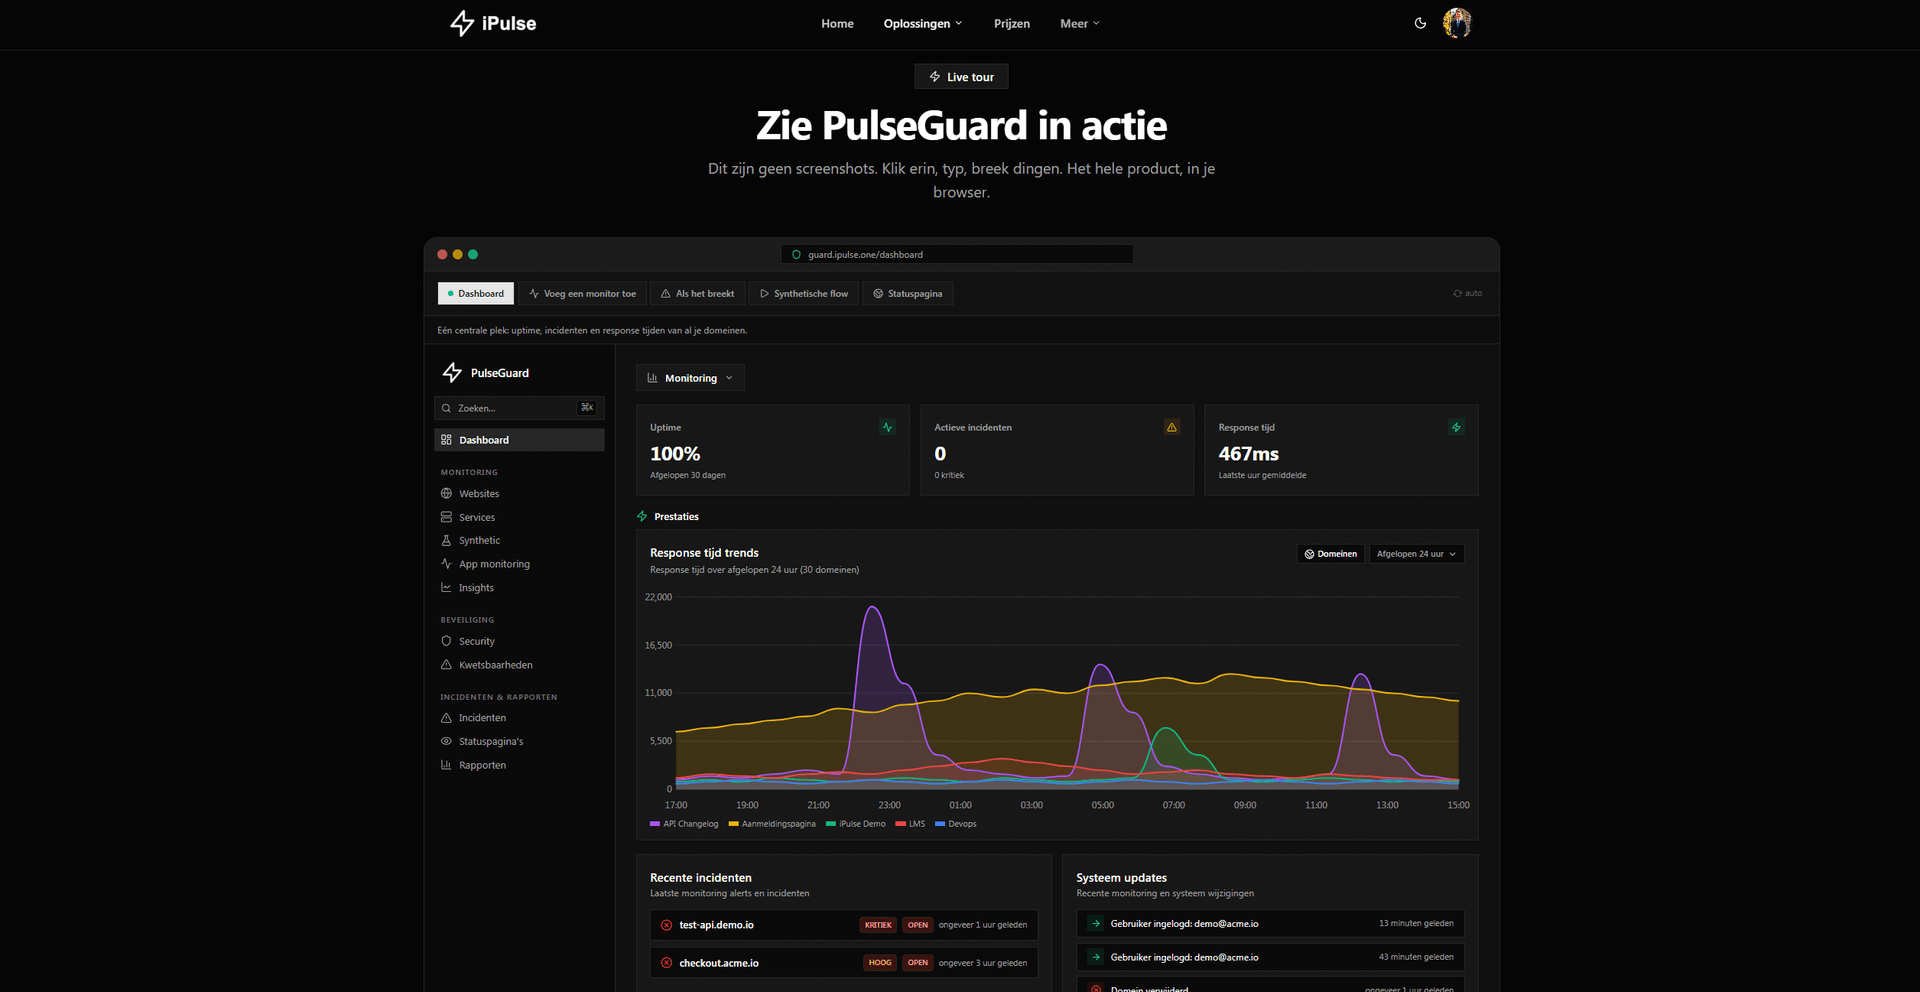Image resolution: width=1920 pixels, height=992 pixels.
Task: Click the 100% uptime value
Action: pyautogui.click(x=675, y=454)
